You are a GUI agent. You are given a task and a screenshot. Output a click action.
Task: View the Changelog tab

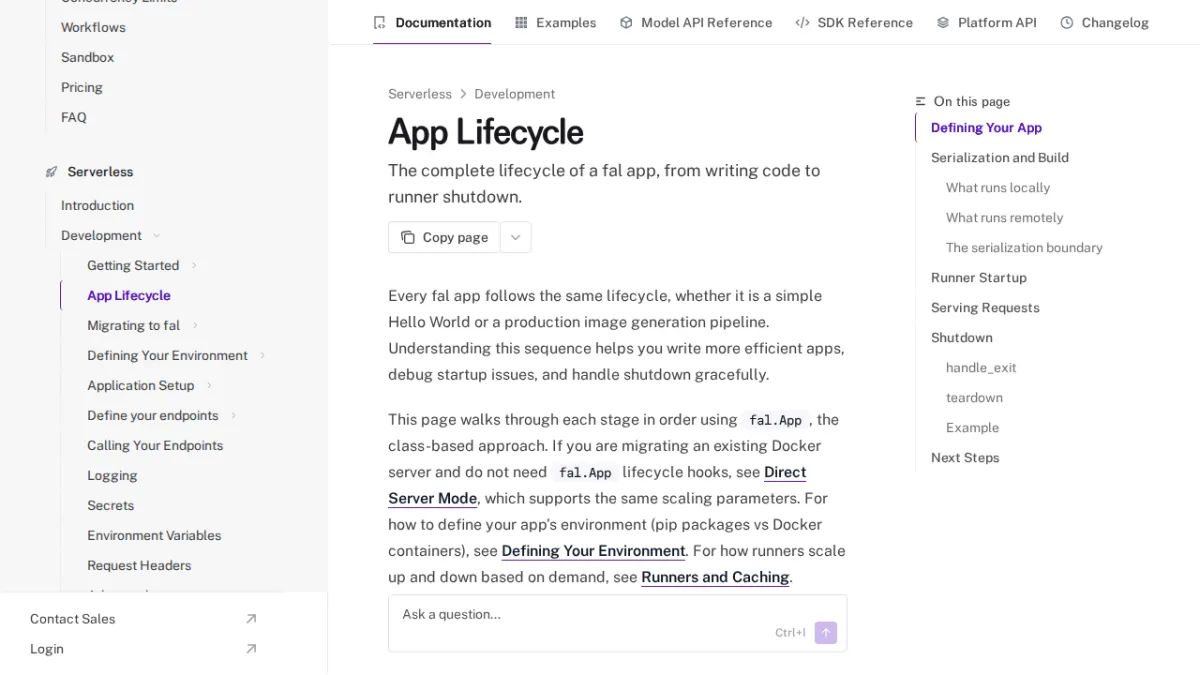point(1104,22)
